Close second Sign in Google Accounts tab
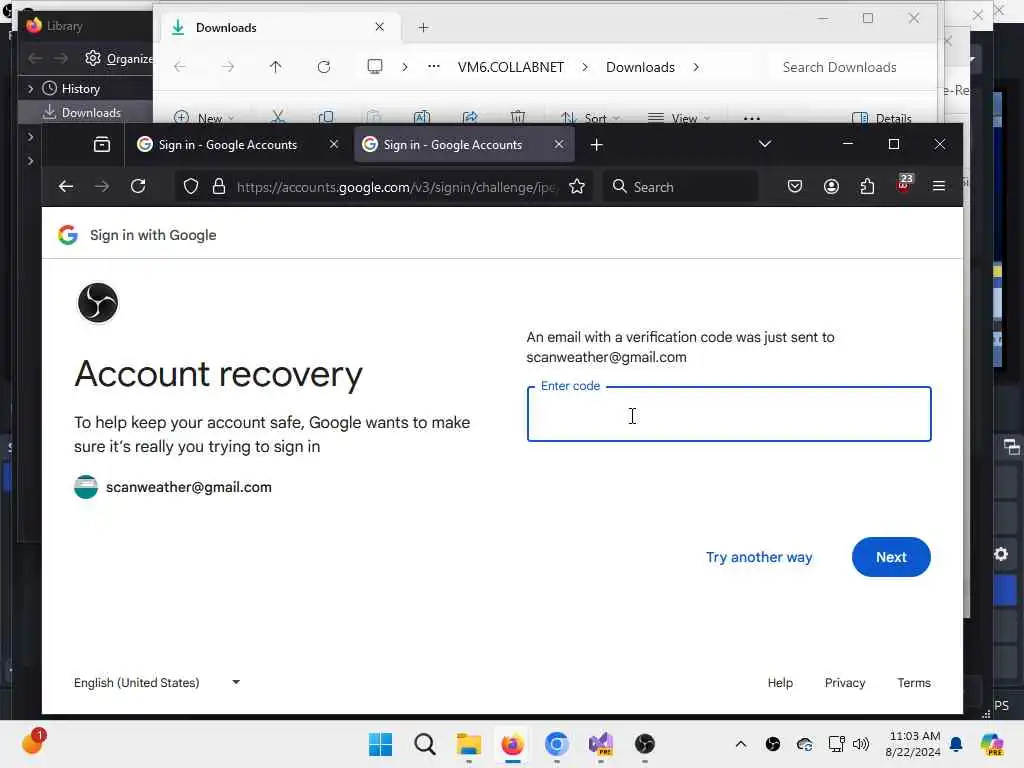 pyautogui.click(x=559, y=144)
